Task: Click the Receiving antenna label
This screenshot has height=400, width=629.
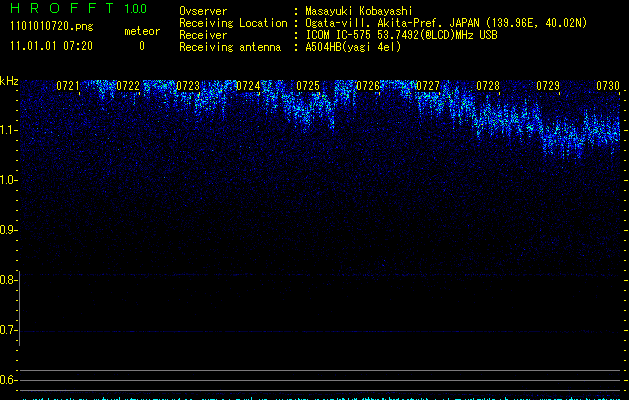Action: tap(230, 47)
